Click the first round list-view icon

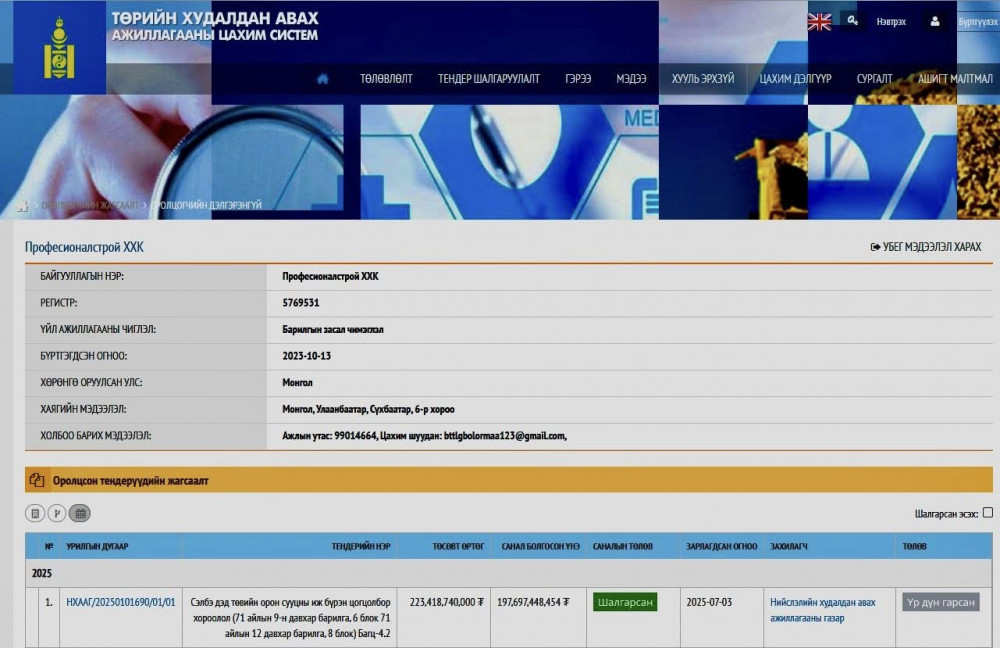coord(35,513)
